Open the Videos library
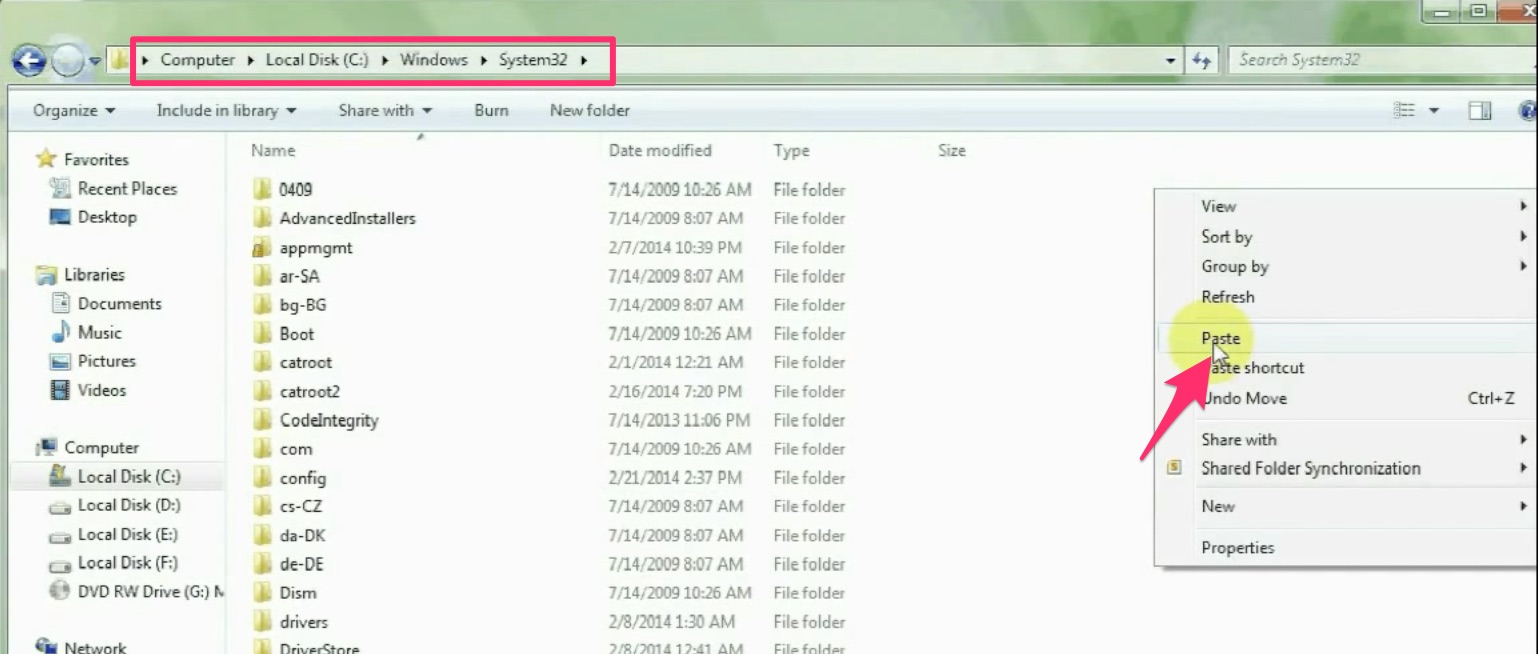Screen dimensions: 1538x654 (x=102, y=390)
